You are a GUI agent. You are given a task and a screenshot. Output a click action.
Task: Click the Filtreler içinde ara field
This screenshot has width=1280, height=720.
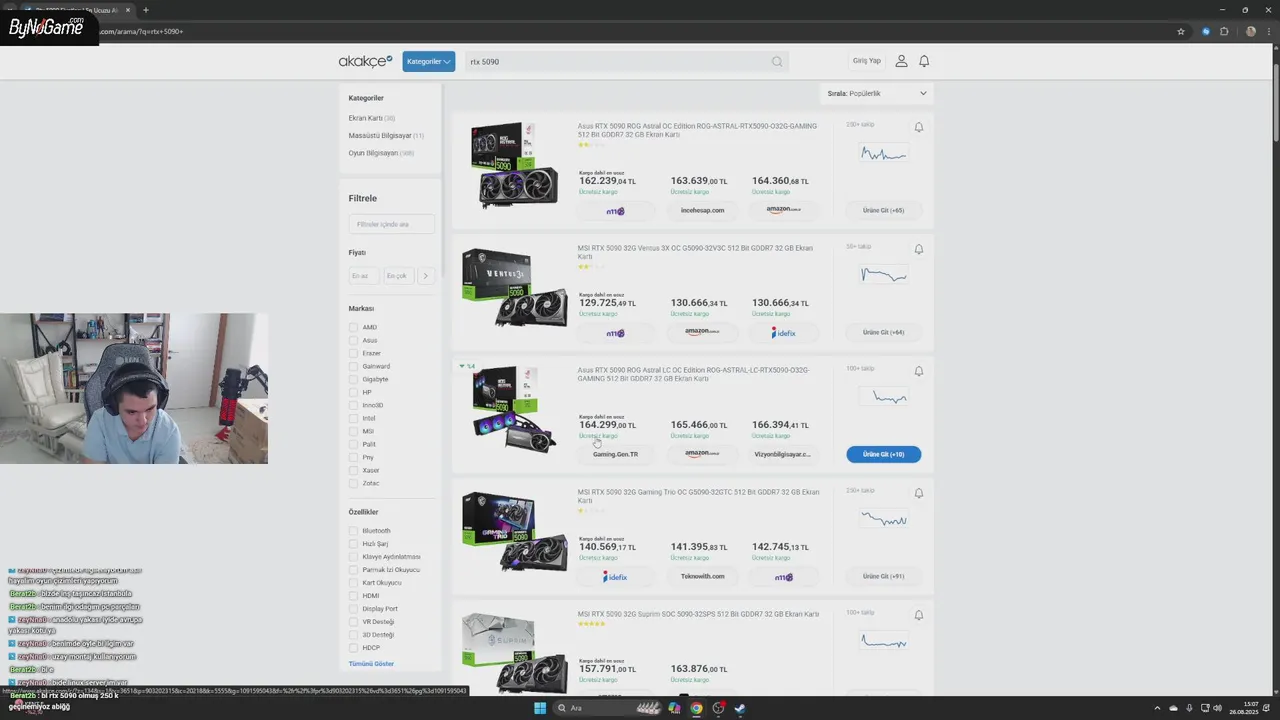point(391,224)
